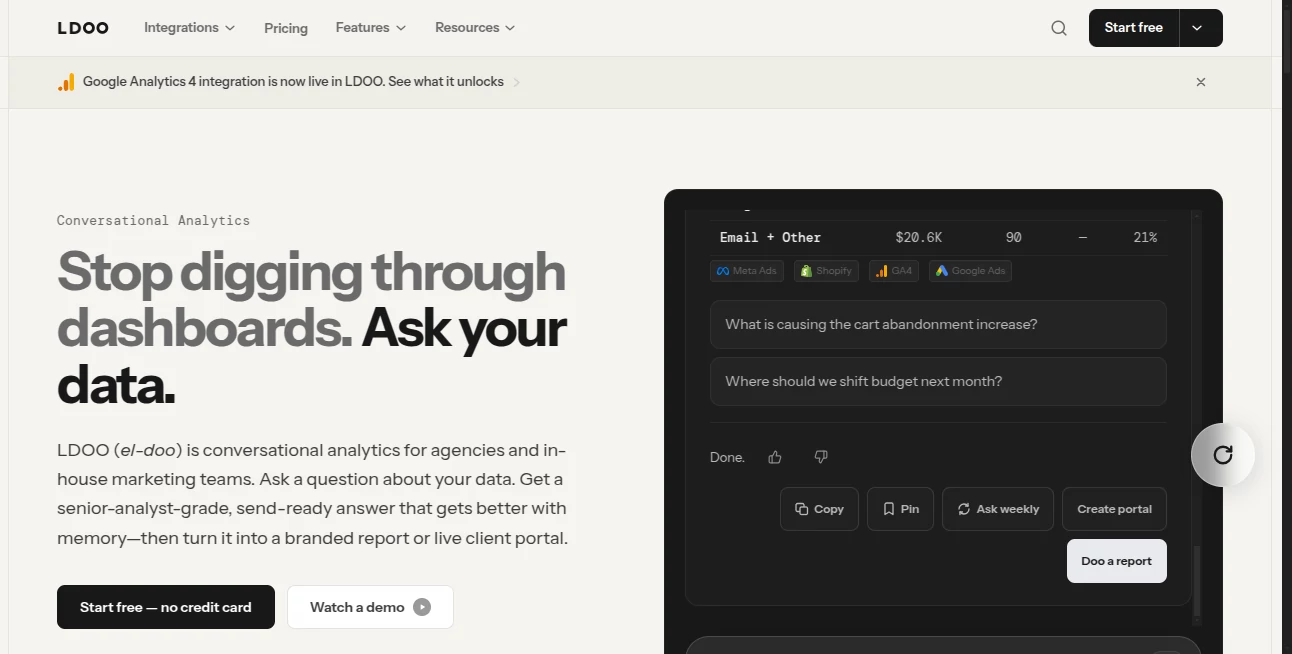Click the Shopify source badge
Screen dimensions: 1292x654
[826, 271]
